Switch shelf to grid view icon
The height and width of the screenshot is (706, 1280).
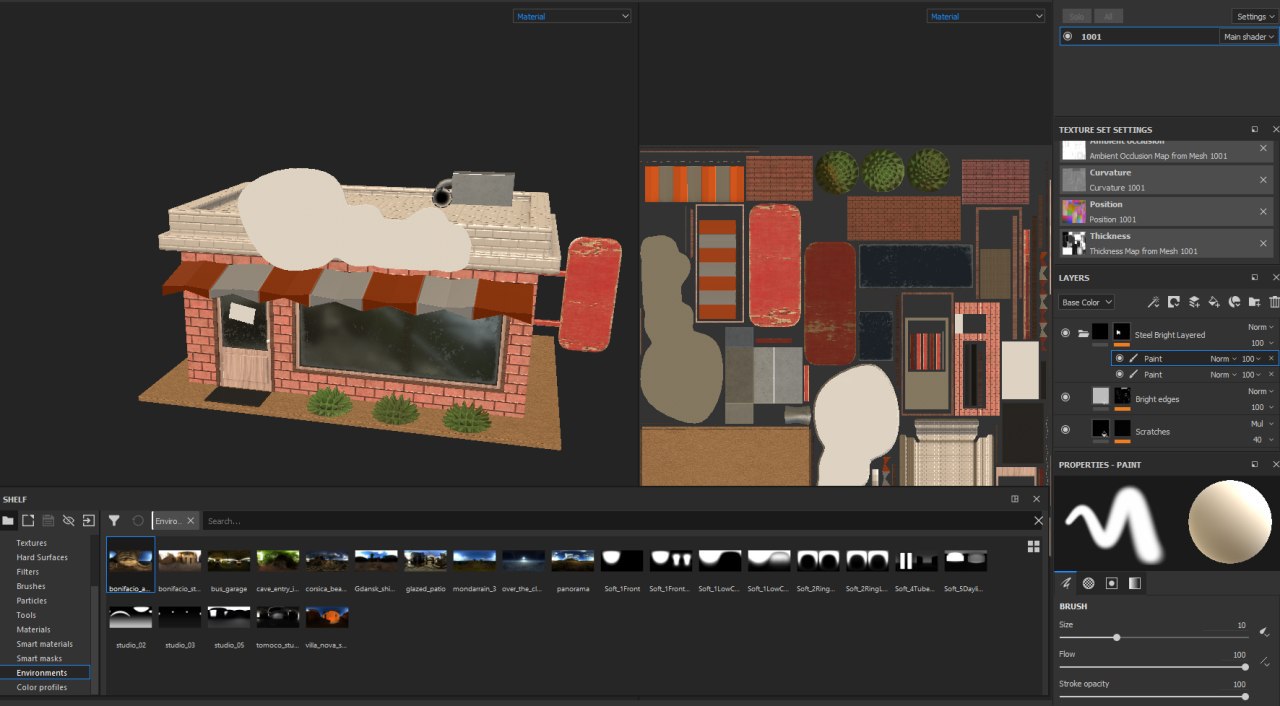pos(1034,546)
